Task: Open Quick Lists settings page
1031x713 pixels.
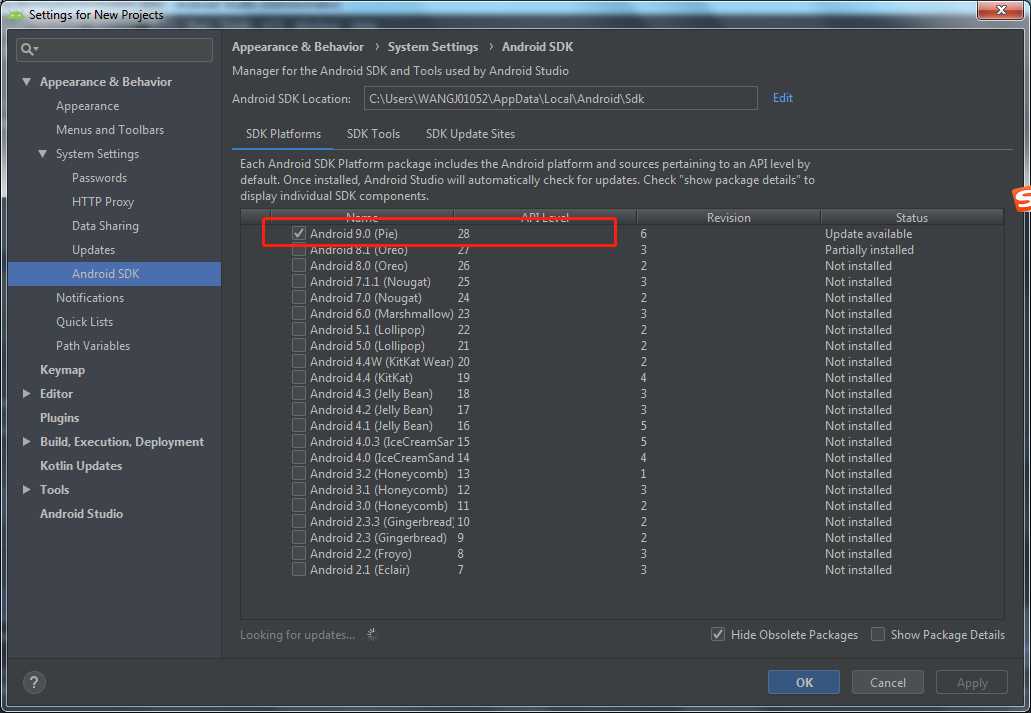Action: (x=84, y=322)
